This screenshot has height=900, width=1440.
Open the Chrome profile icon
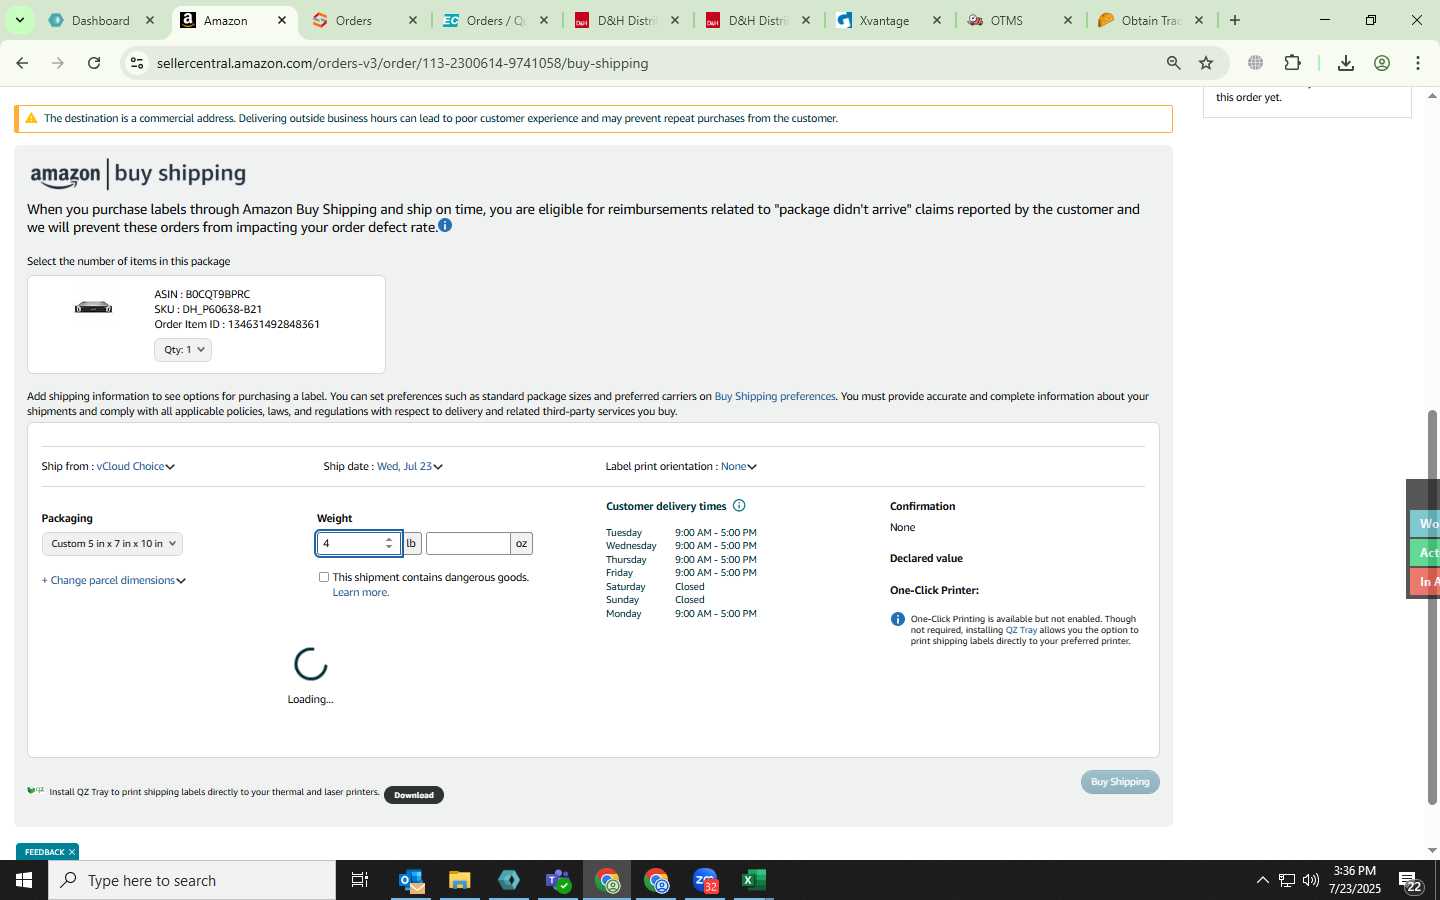pos(1382,63)
